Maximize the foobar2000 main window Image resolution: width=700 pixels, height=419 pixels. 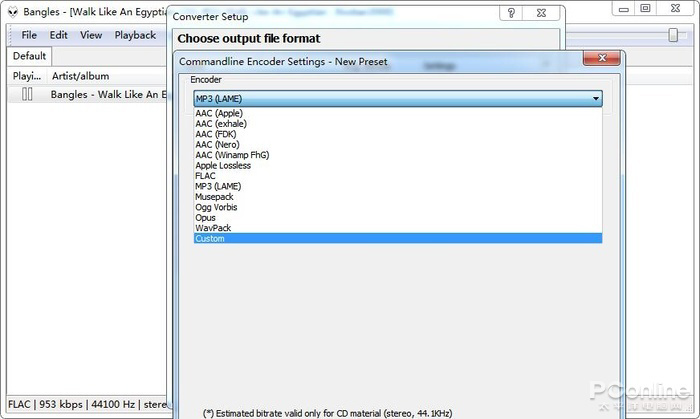click(645, 10)
